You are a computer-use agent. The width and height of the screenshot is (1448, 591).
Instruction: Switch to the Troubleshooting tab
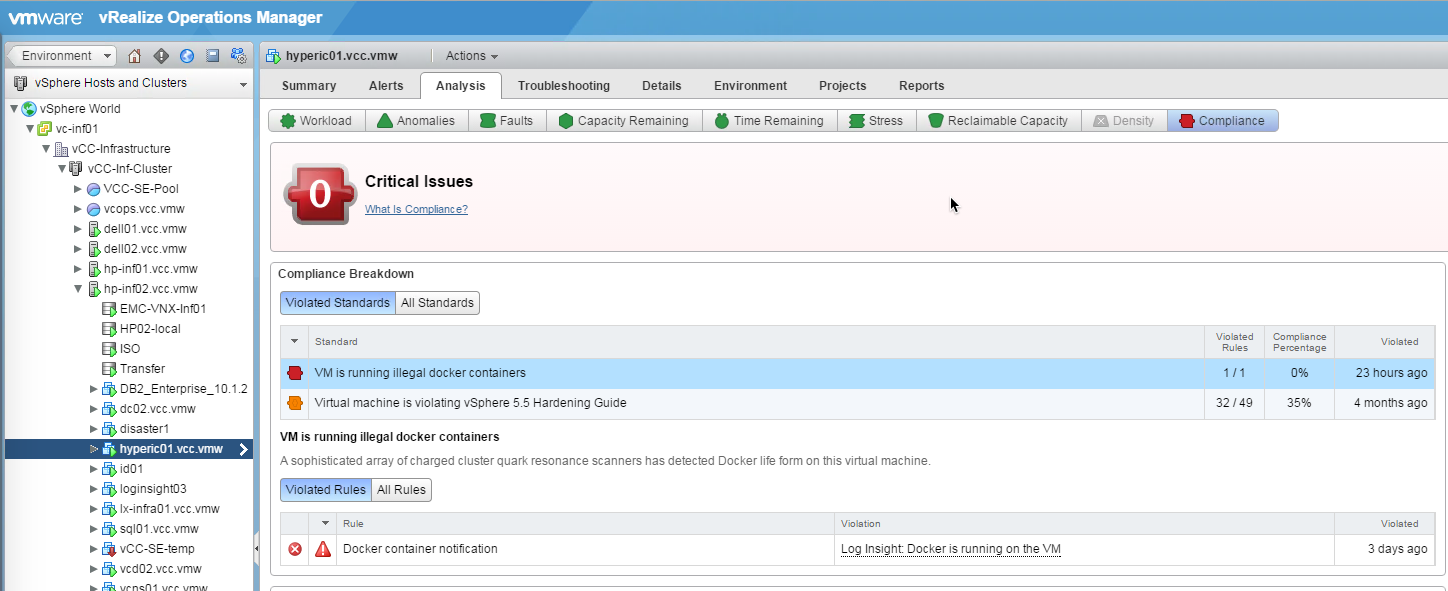[563, 86]
